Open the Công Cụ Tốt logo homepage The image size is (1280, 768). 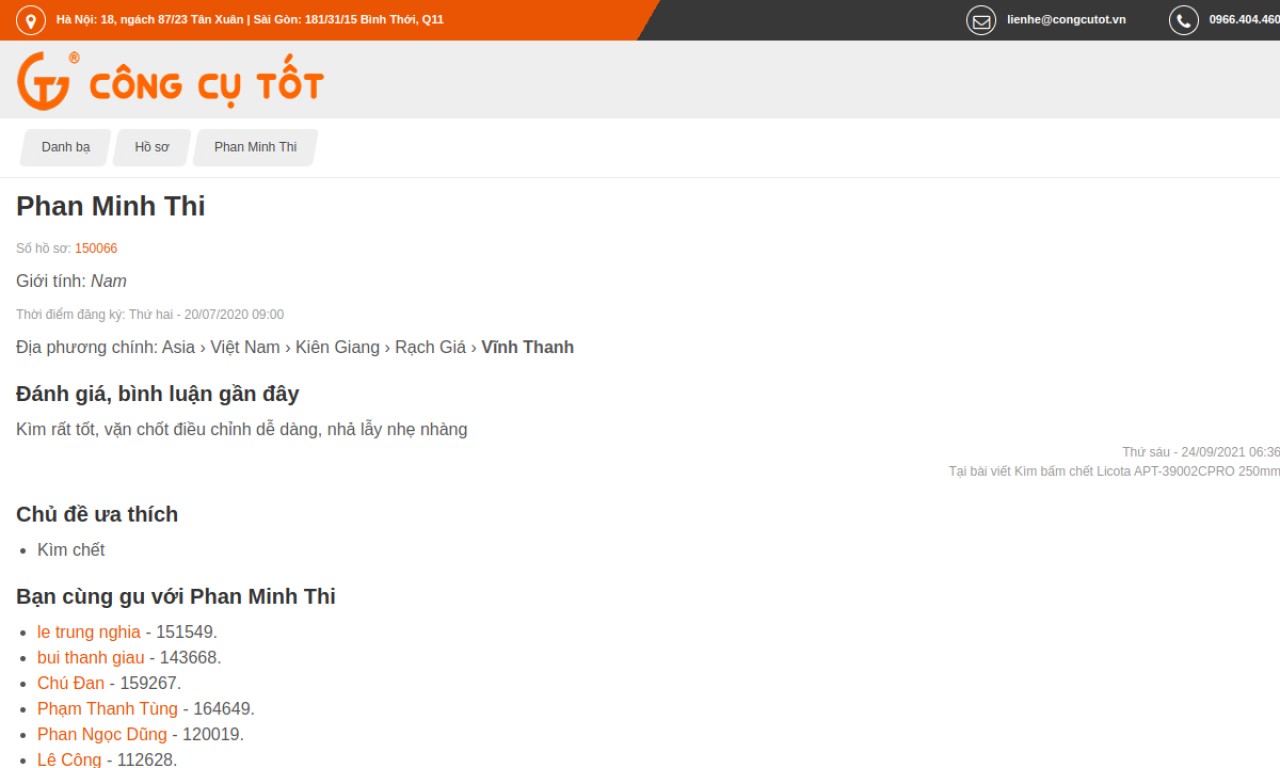click(170, 81)
